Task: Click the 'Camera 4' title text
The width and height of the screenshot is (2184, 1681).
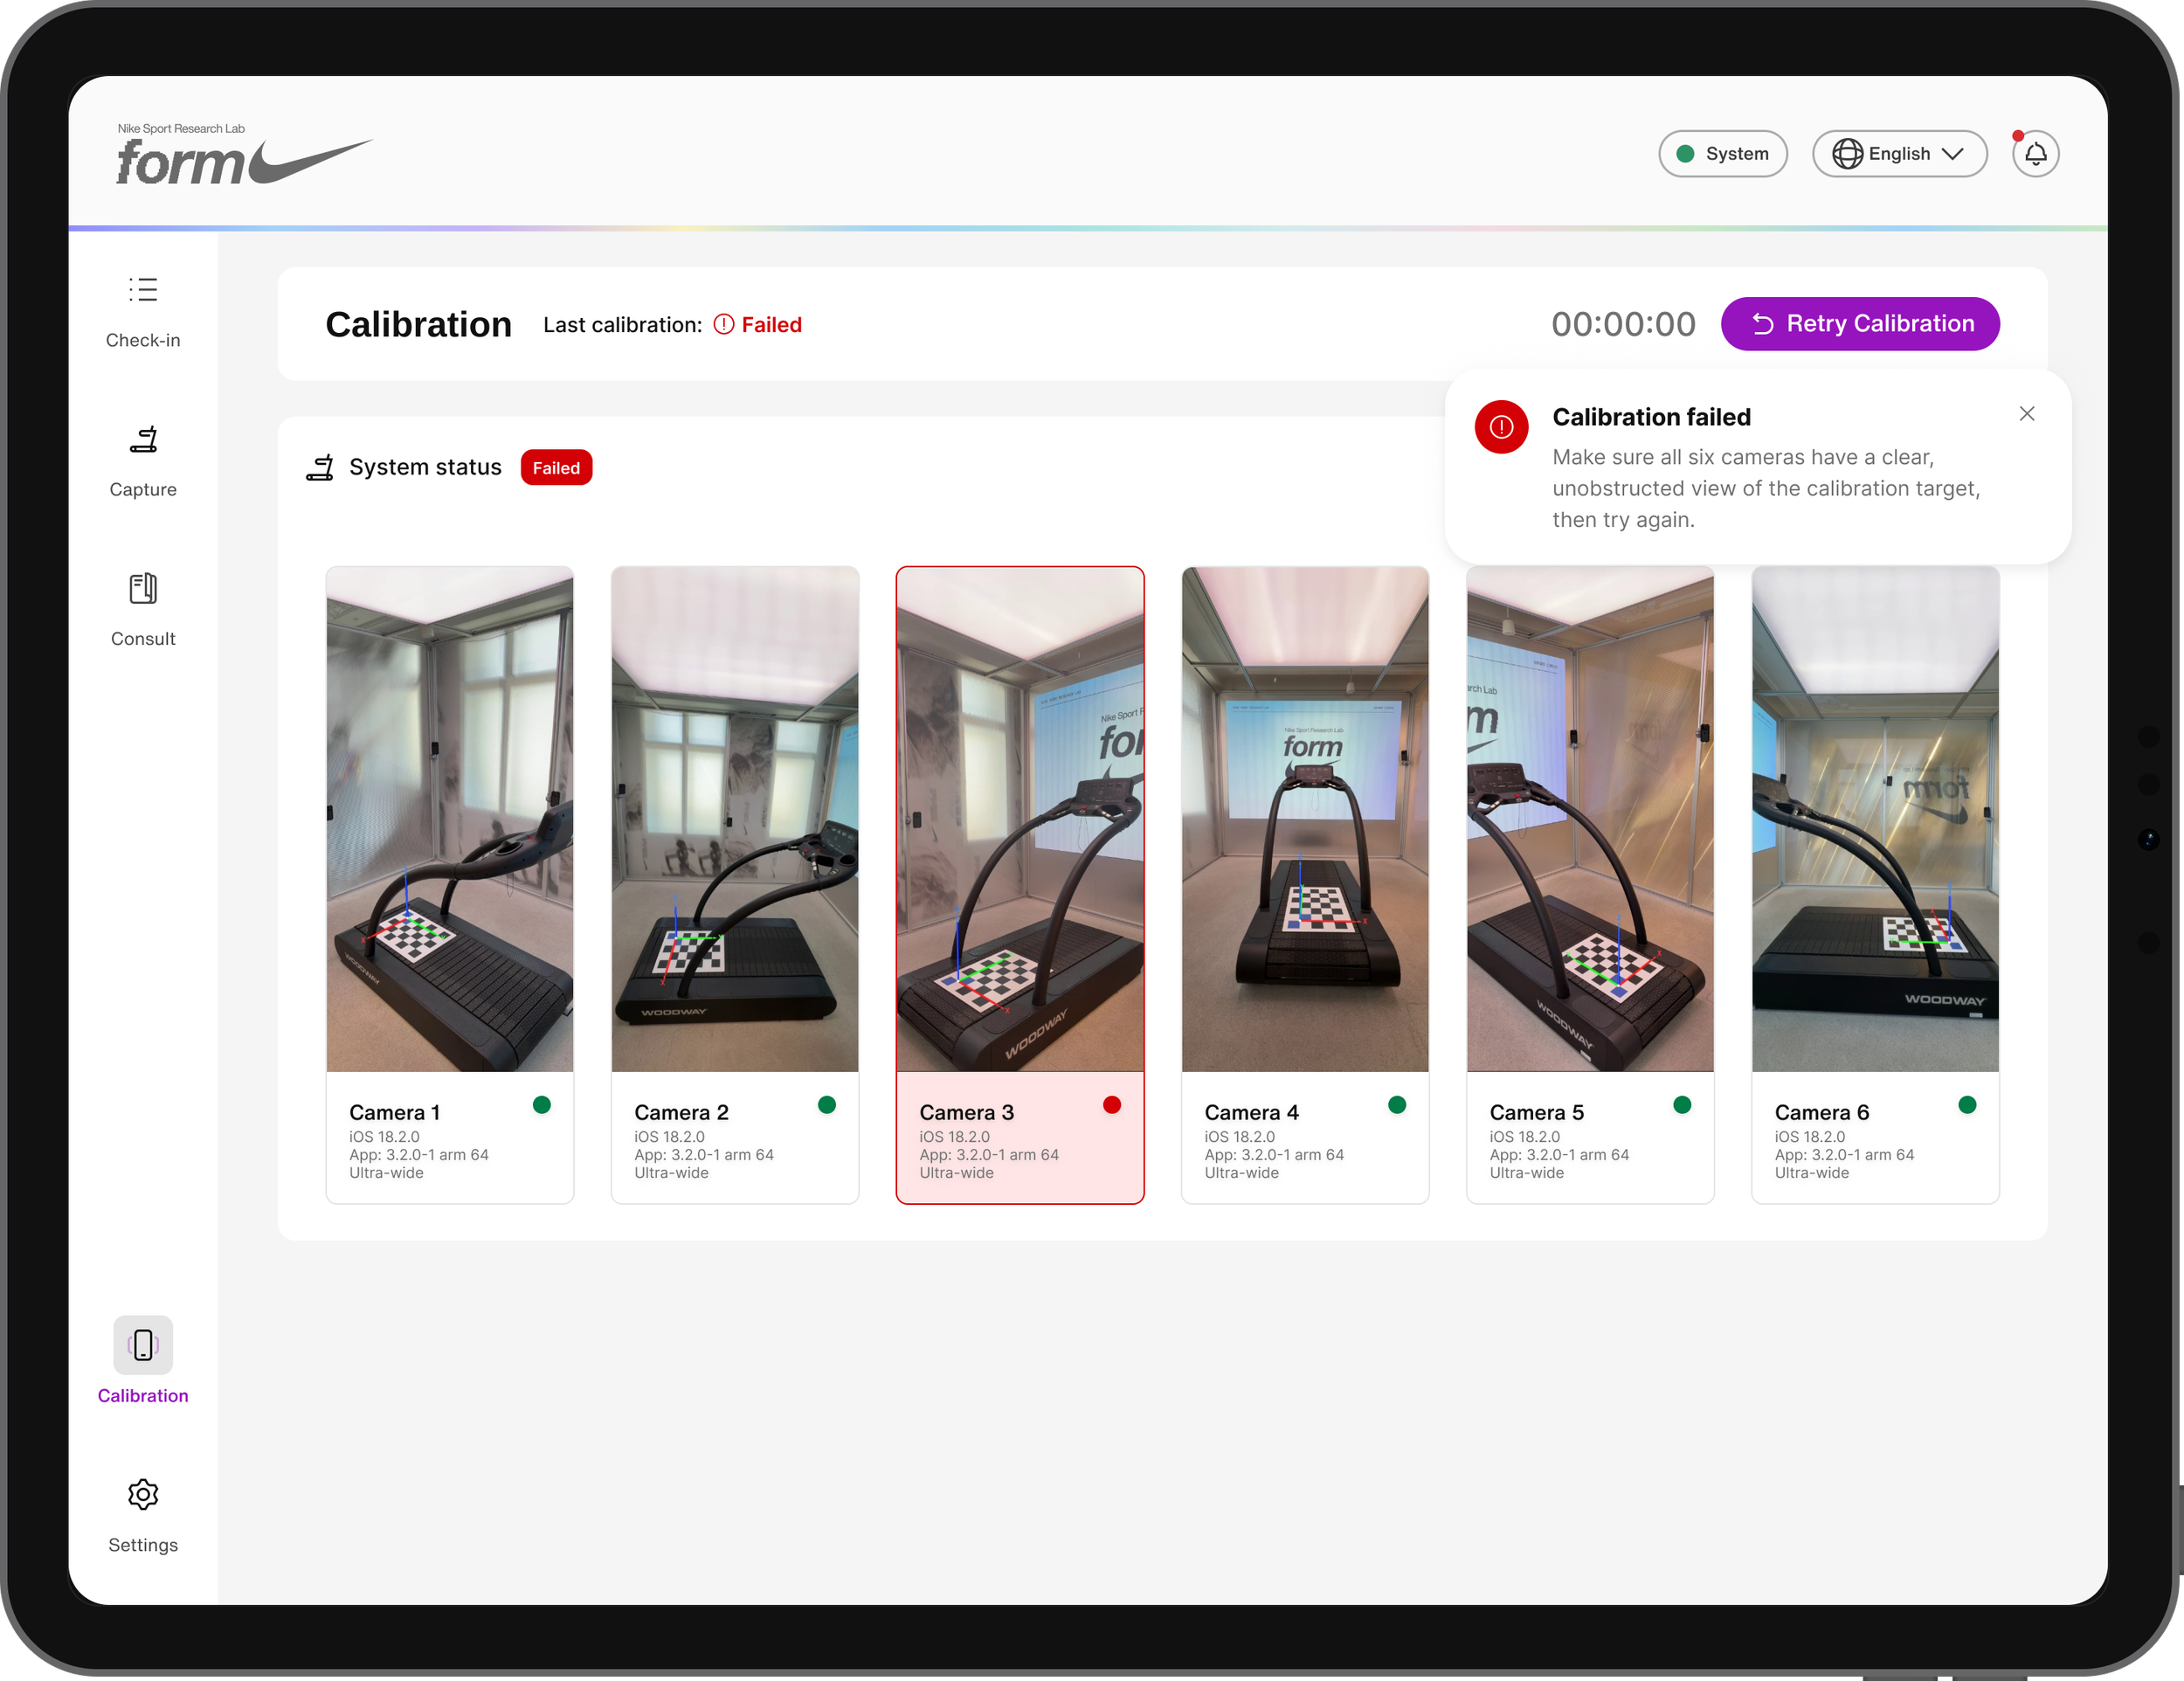Action: [x=1251, y=1112]
